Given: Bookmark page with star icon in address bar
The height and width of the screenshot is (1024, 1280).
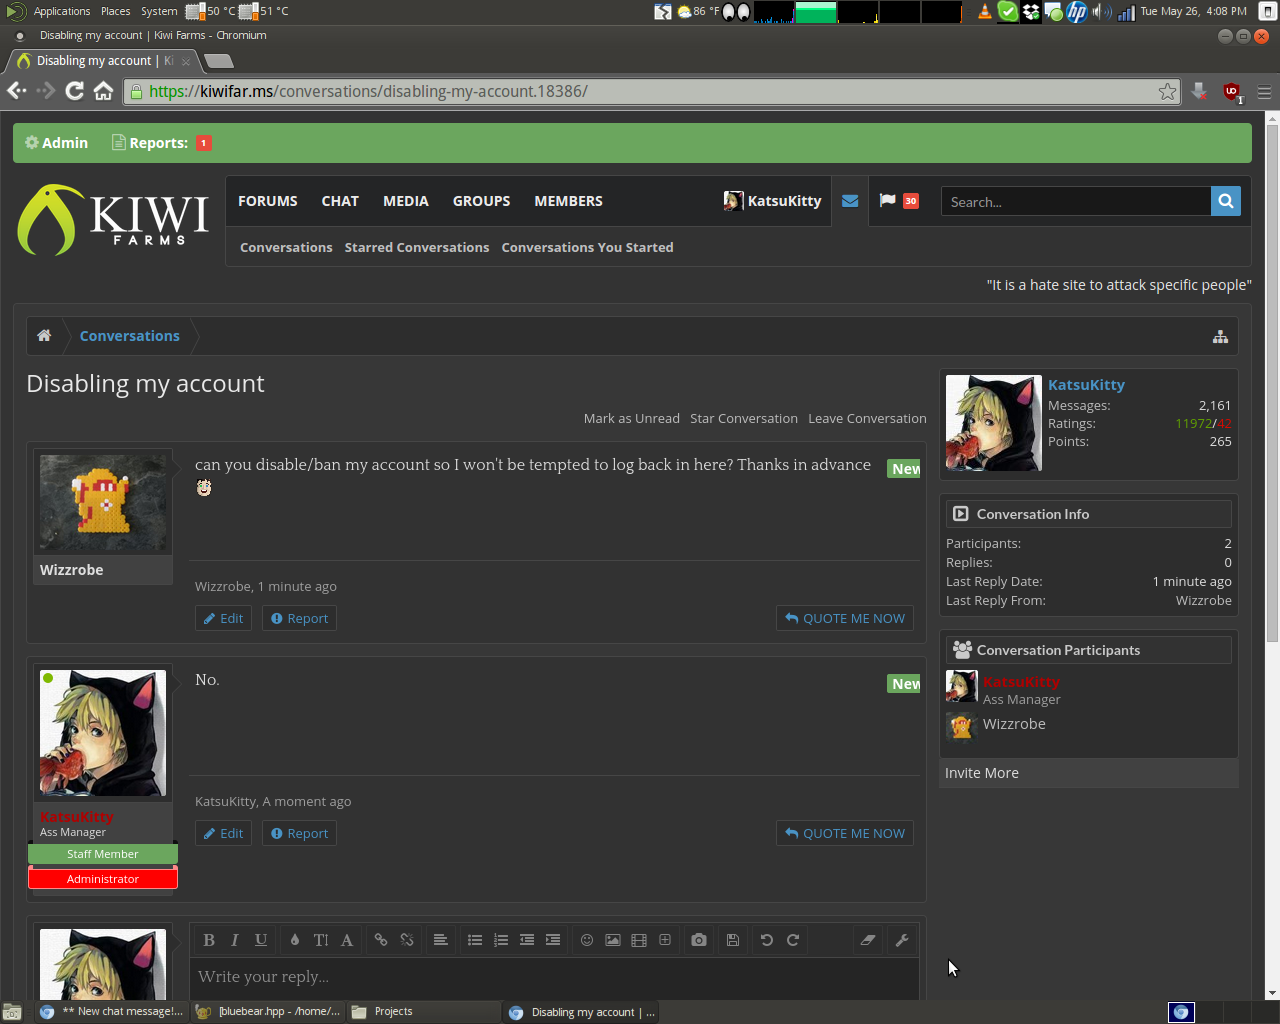Looking at the screenshot, I should point(1167,91).
